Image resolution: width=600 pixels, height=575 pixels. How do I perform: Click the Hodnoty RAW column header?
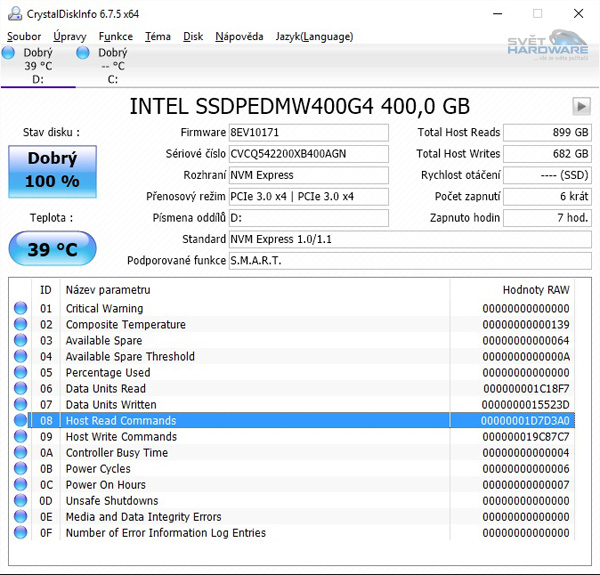point(512,290)
